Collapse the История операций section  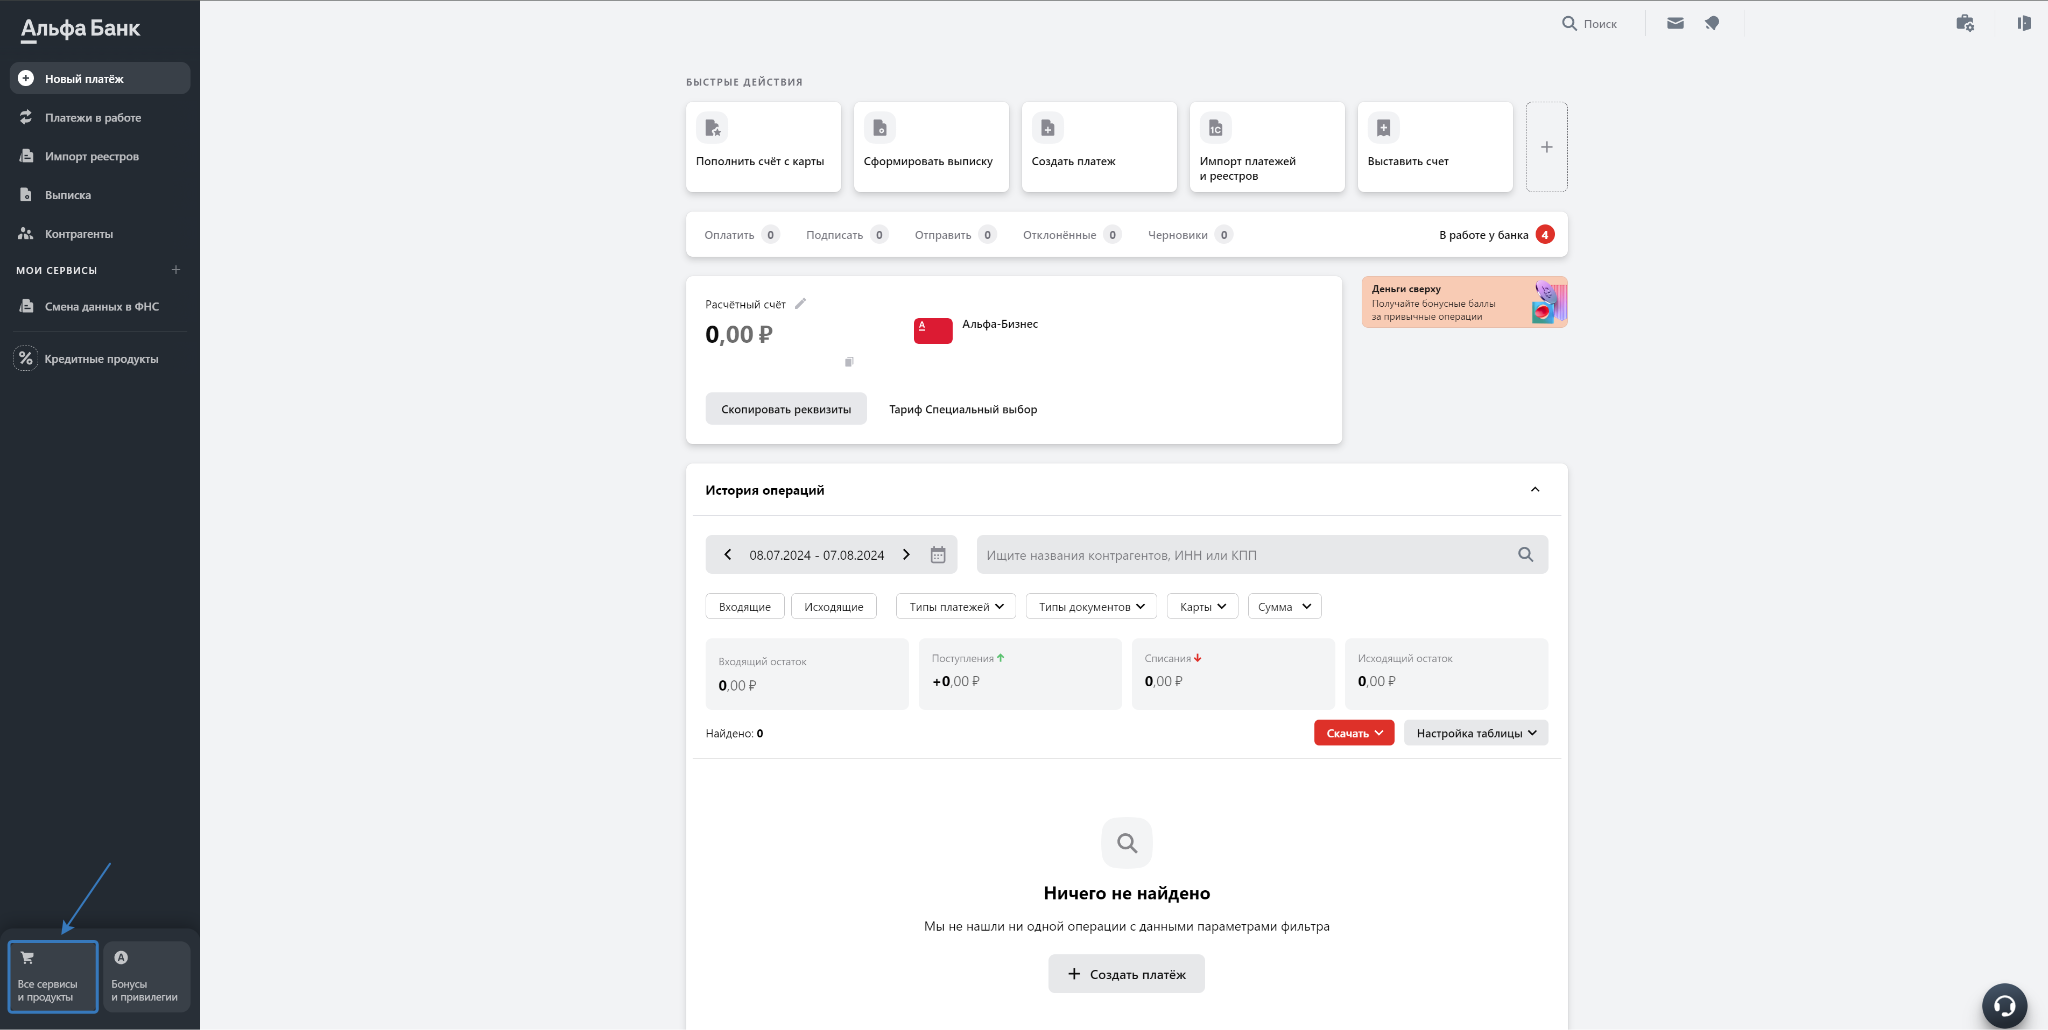click(x=1535, y=490)
